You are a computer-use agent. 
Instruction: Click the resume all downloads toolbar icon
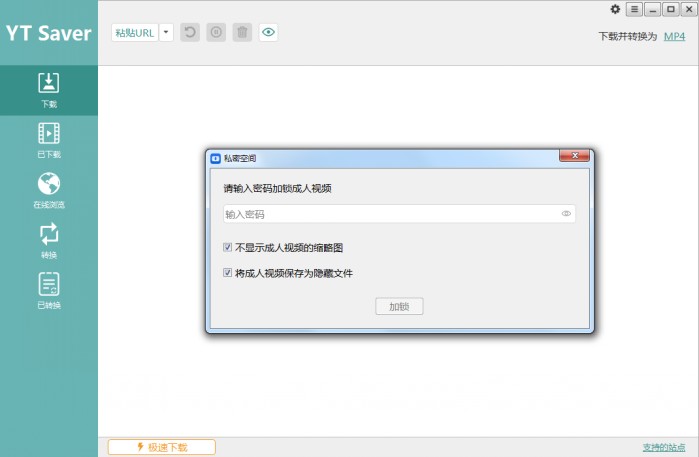[x=190, y=33]
